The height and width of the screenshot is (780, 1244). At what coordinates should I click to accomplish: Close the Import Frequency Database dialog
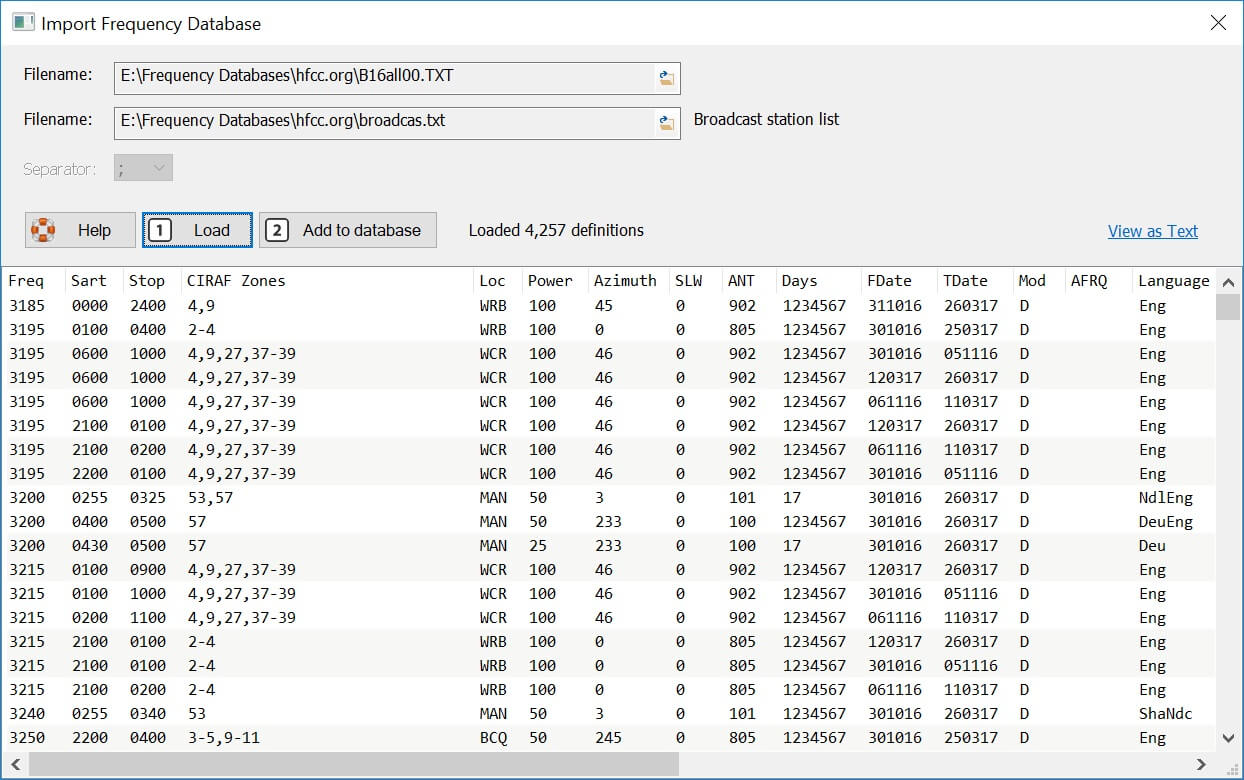(1218, 22)
